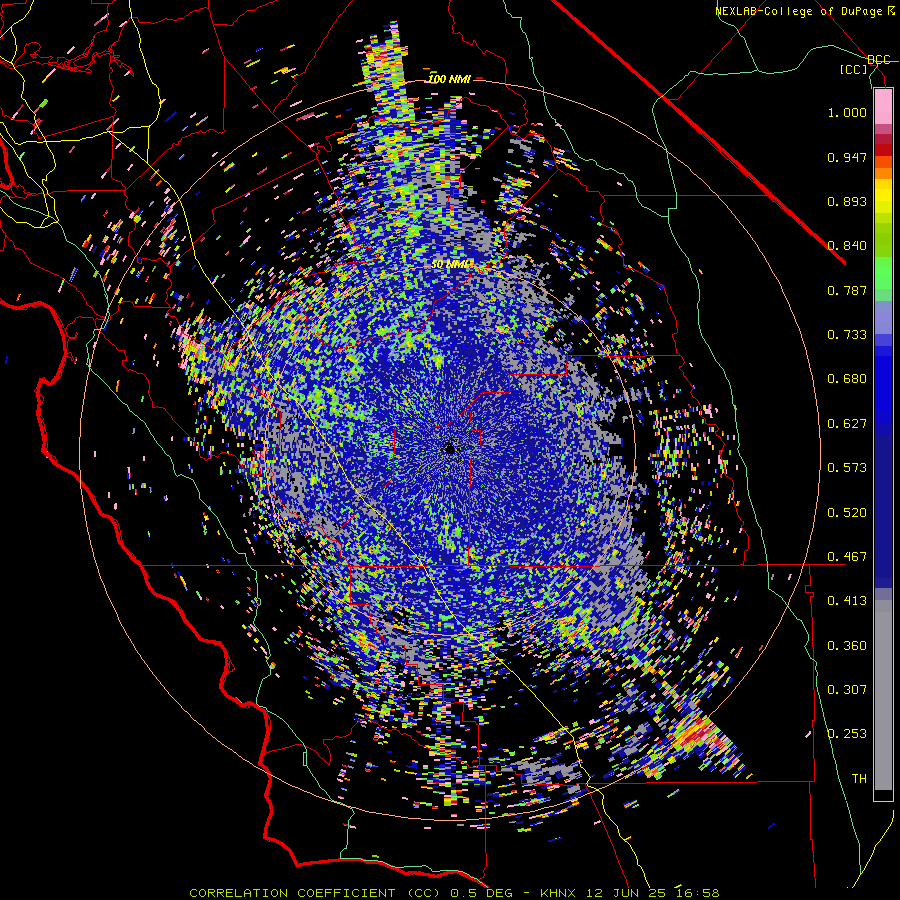Viewport: 900px width, 900px height.
Task: Pick the gray swatch on the color bar
Action: pyautogui.click(x=883, y=695)
